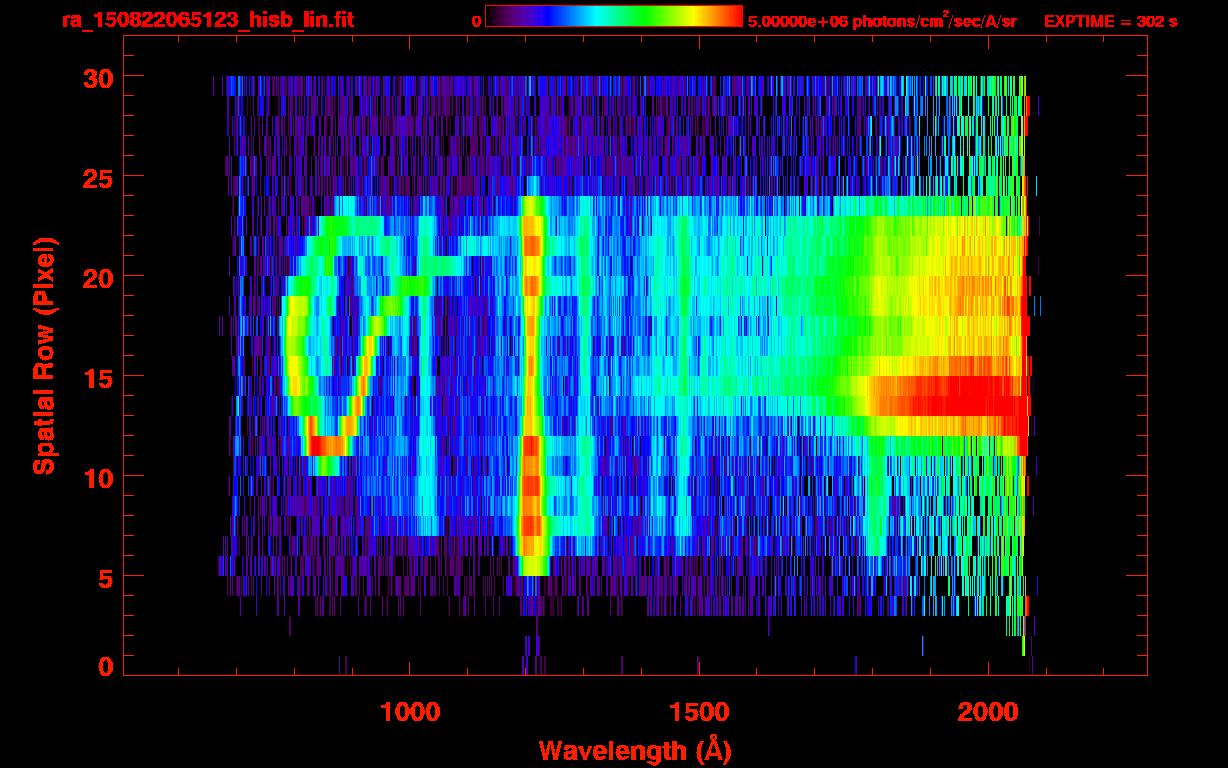
Task: Click the x-axis tick label 2000
Action: 987,711
